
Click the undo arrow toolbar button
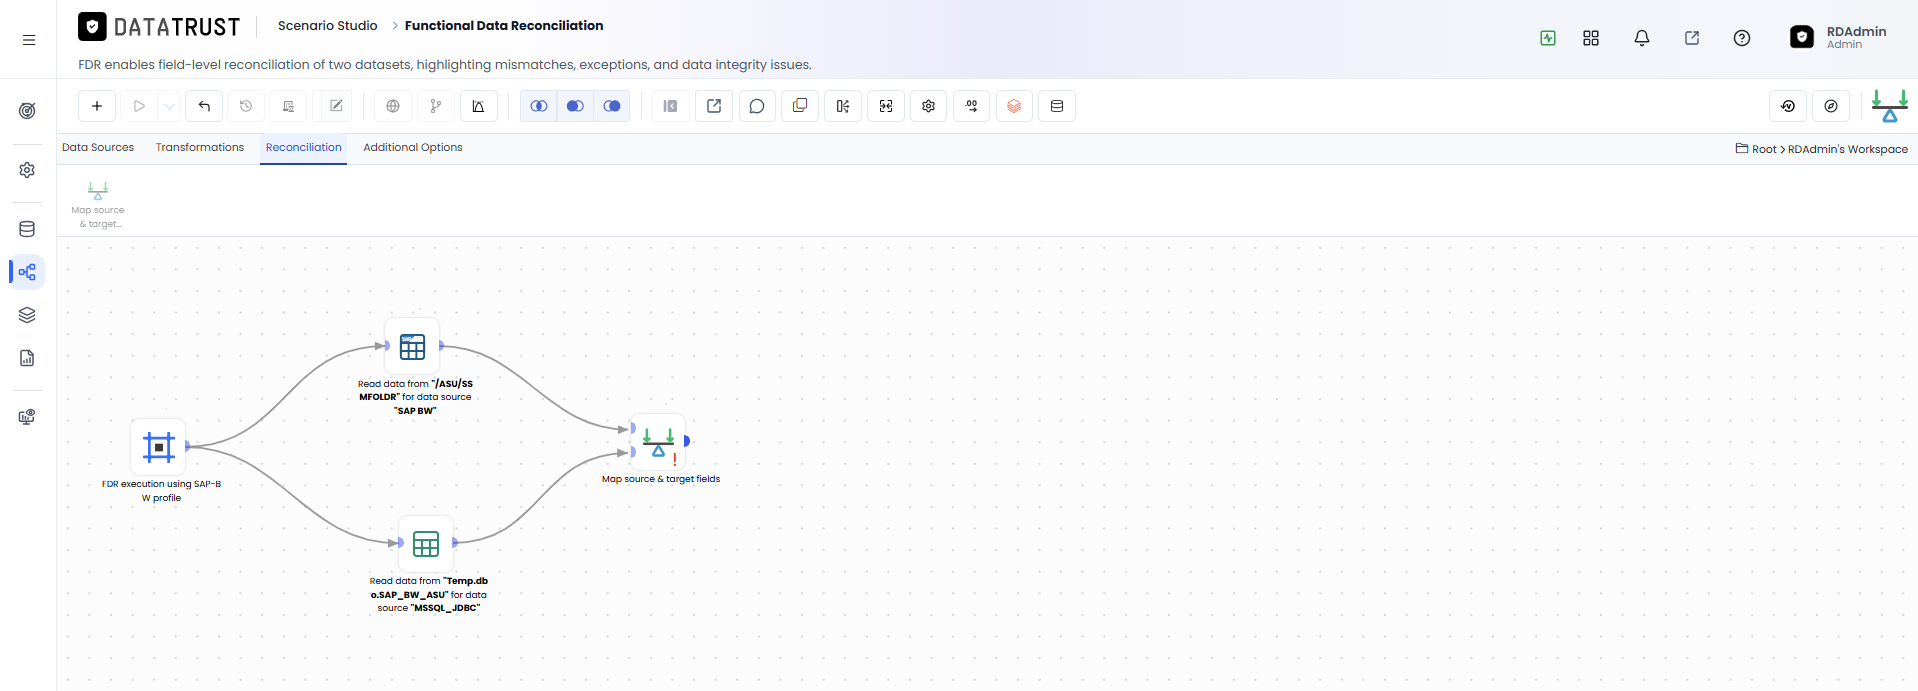click(x=204, y=106)
